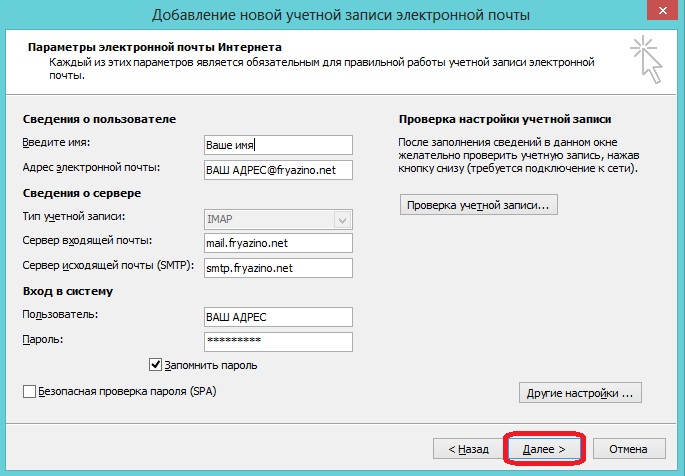The height and width of the screenshot is (476, 685).
Task: Click the 'Проверка настройки учетной записи' heading
Action: [505, 119]
